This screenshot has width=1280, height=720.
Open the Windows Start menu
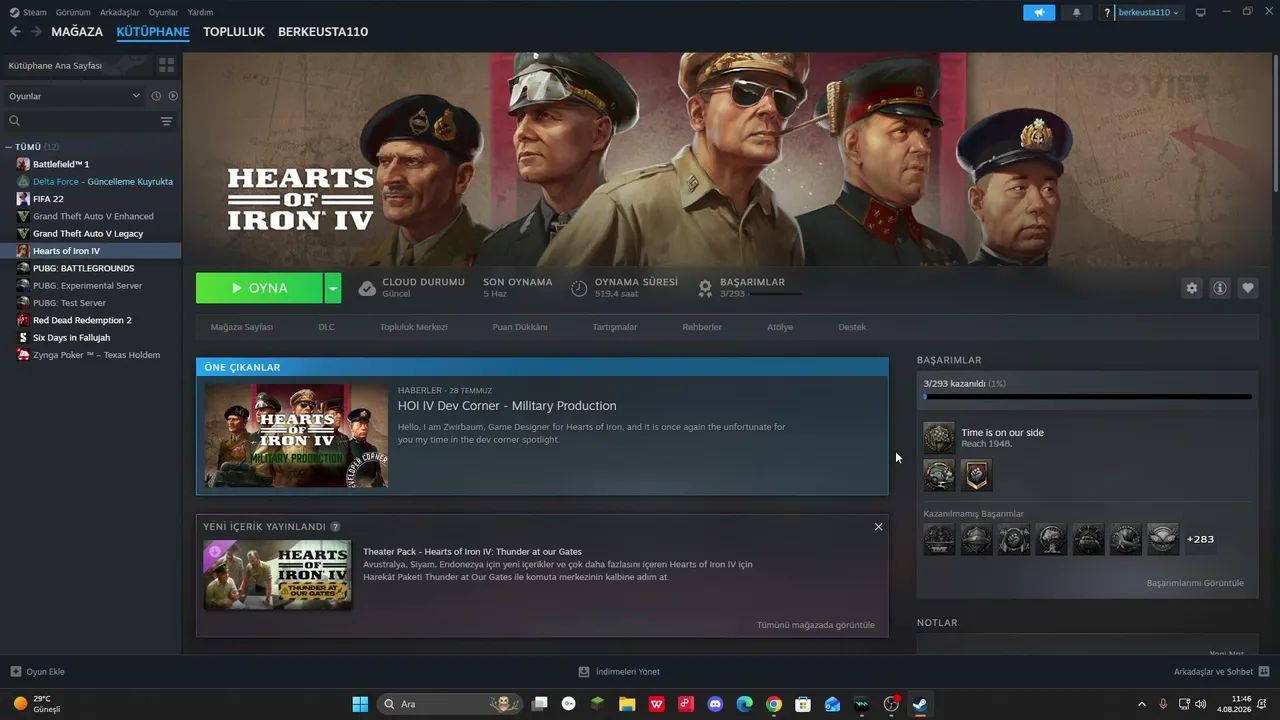(360, 704)
